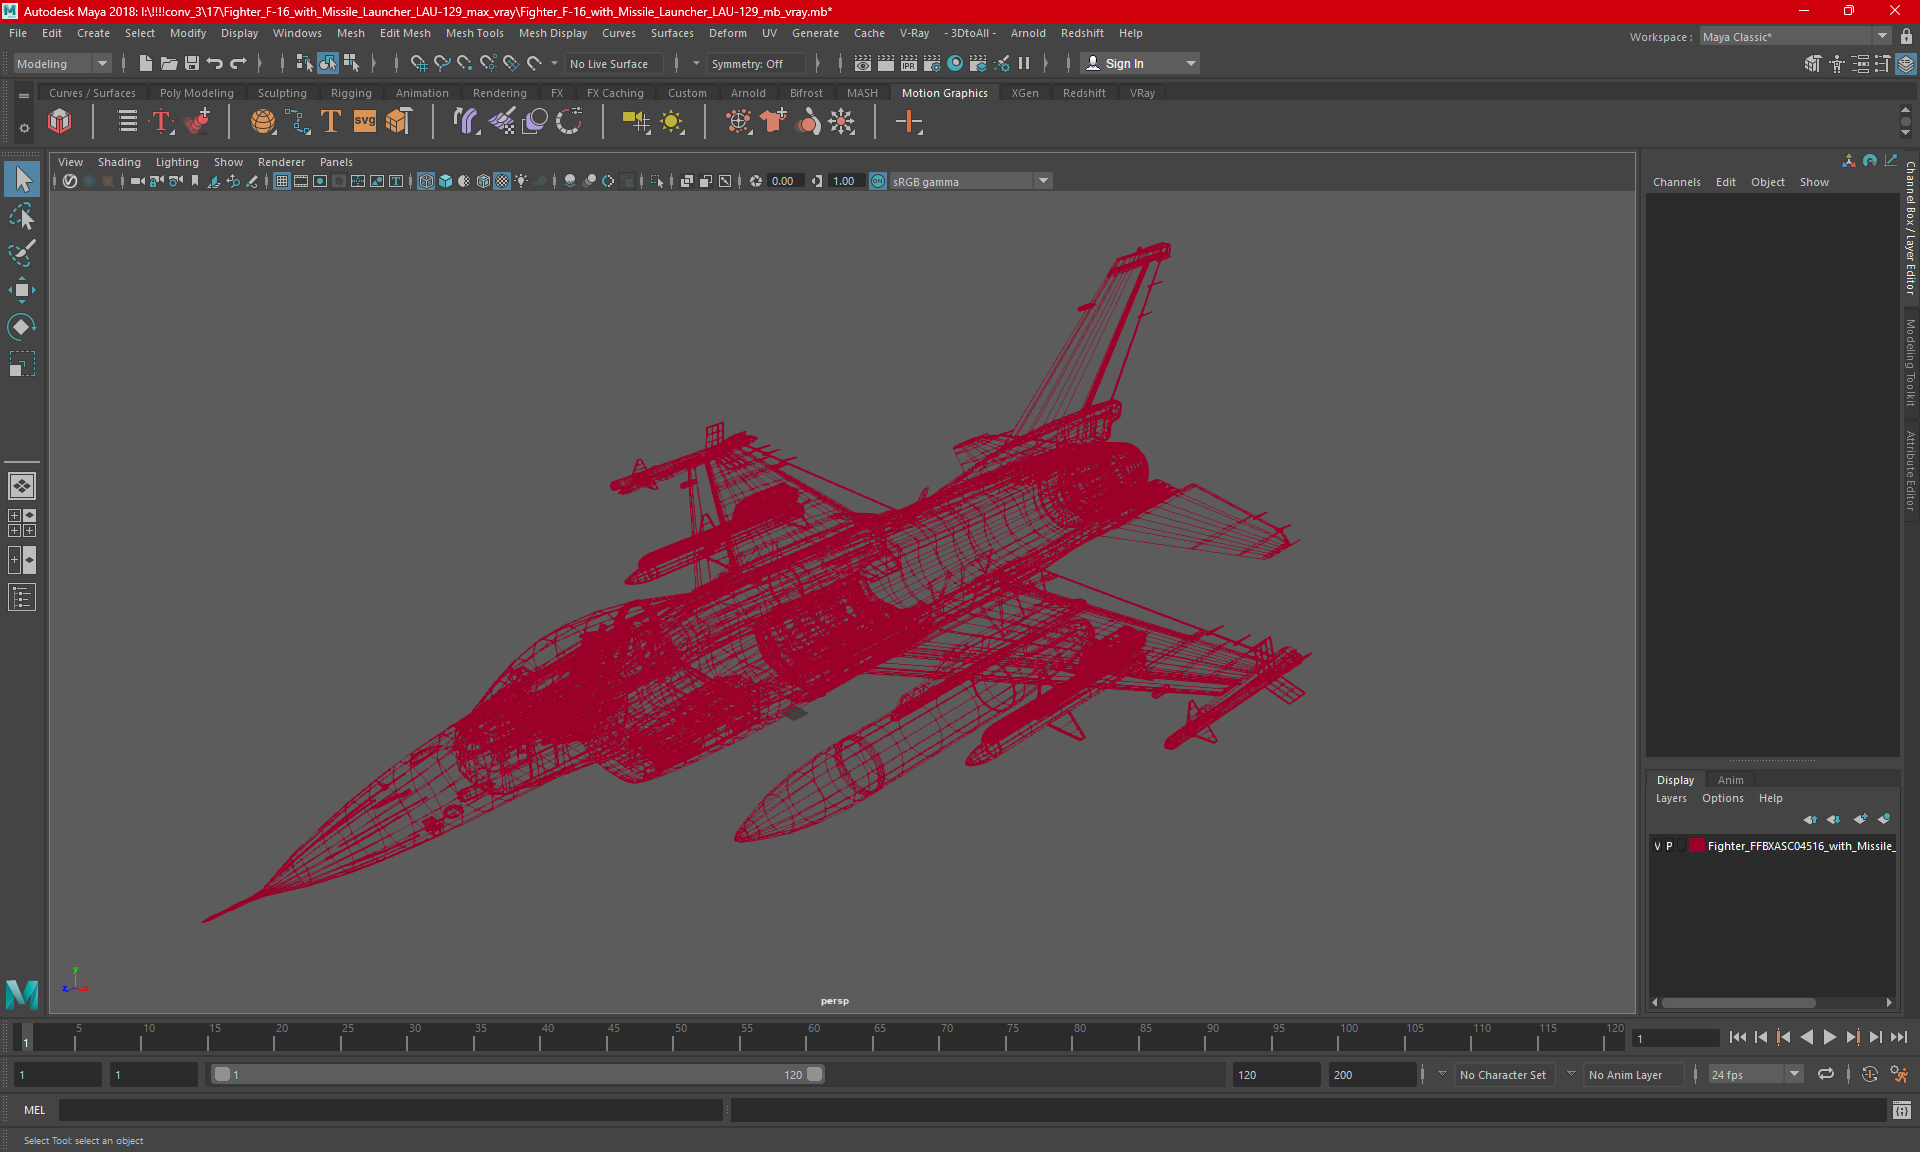The width and height of the screenshot is (1920, 1152).
Task: Toggle layer playback P box
Action: [x=1669, y=846]
